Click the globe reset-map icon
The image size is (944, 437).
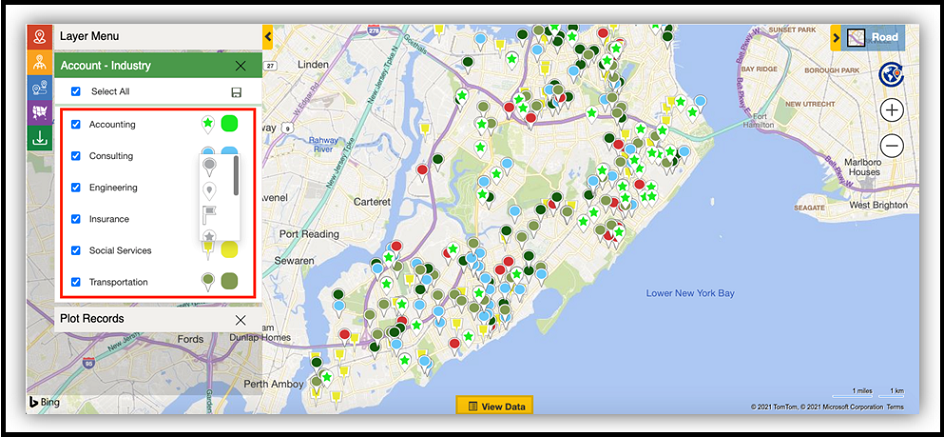coord(891,74)
